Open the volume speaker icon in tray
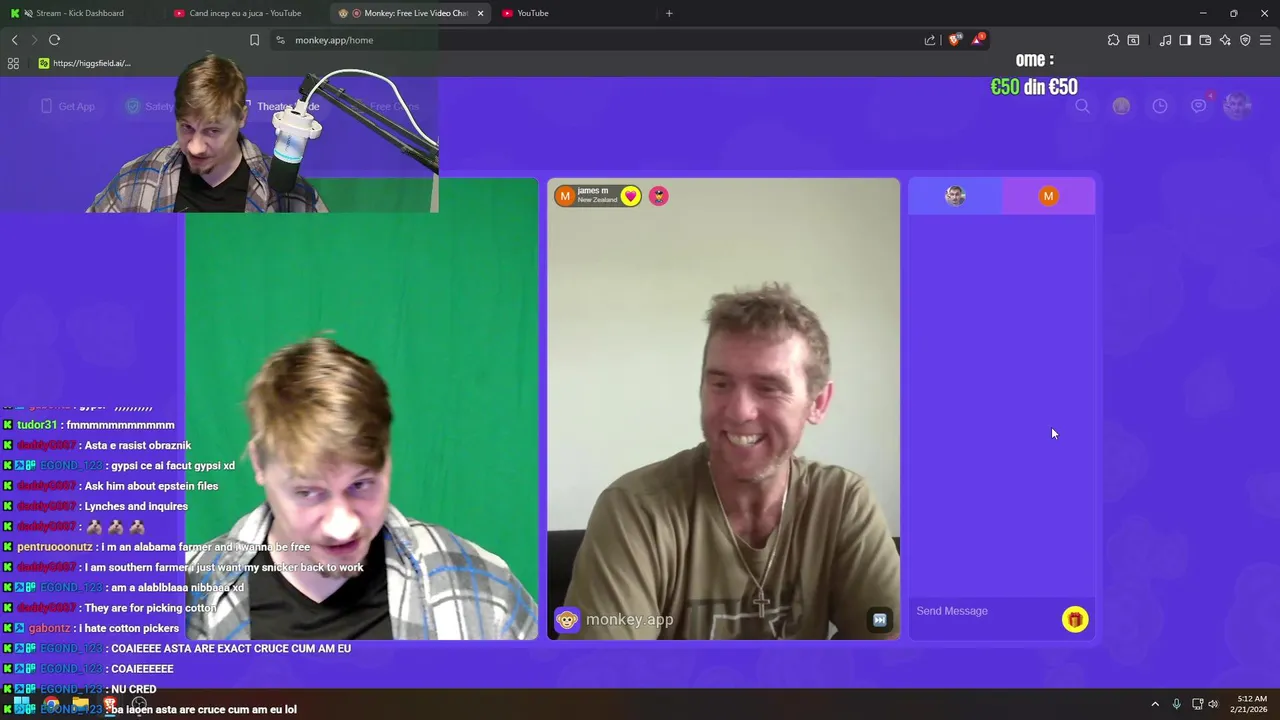1280x720 pixels. point(1213,704)
